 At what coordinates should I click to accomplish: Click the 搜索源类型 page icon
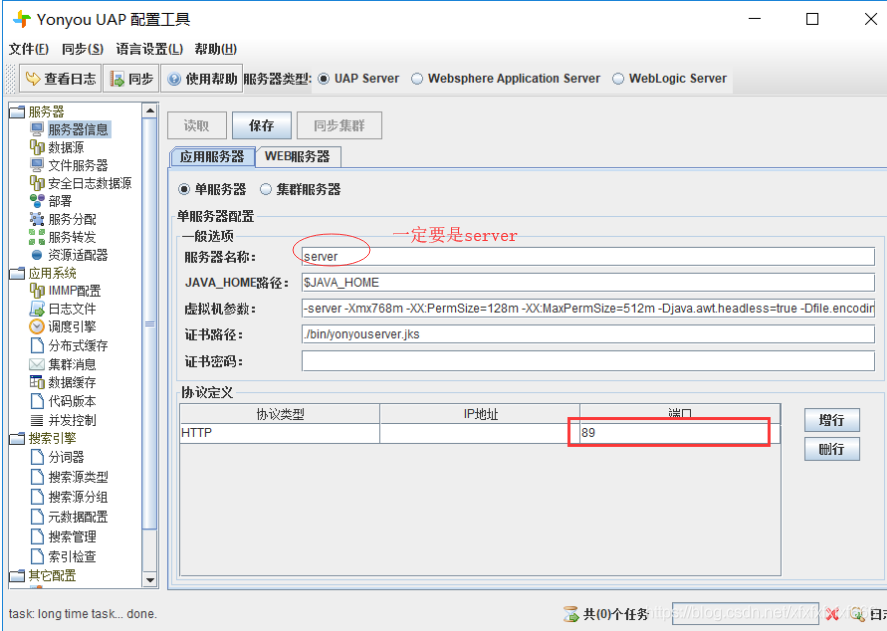click(x=37, y=477)
